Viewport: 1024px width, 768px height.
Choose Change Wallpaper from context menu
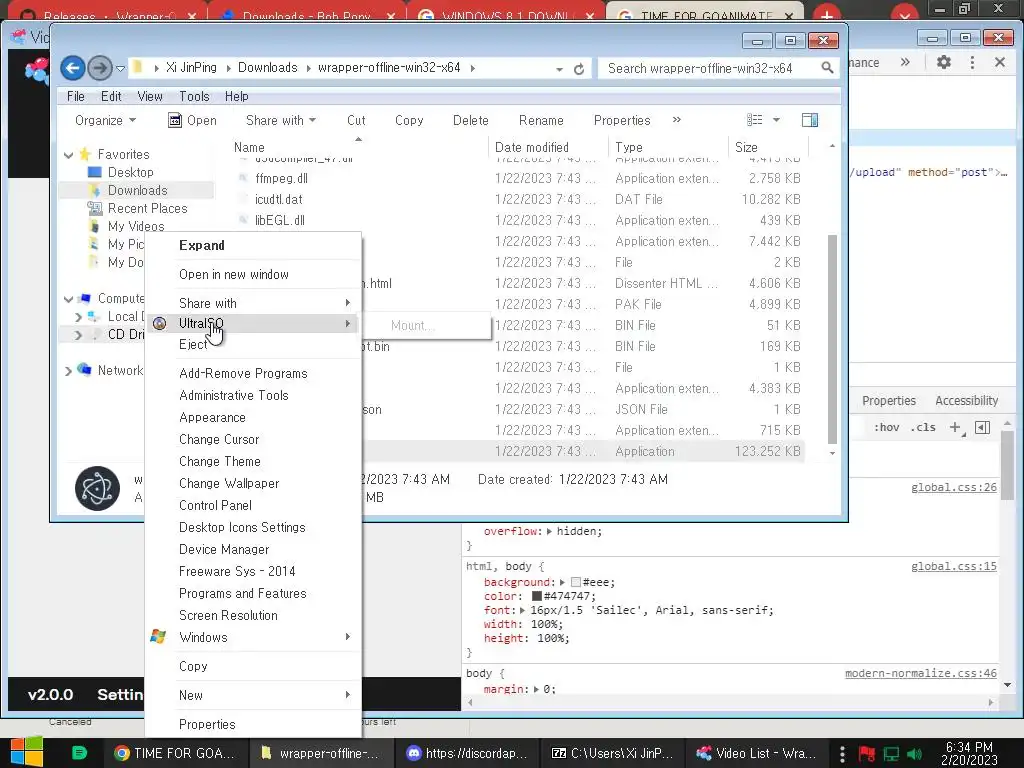tap(229, 483)
